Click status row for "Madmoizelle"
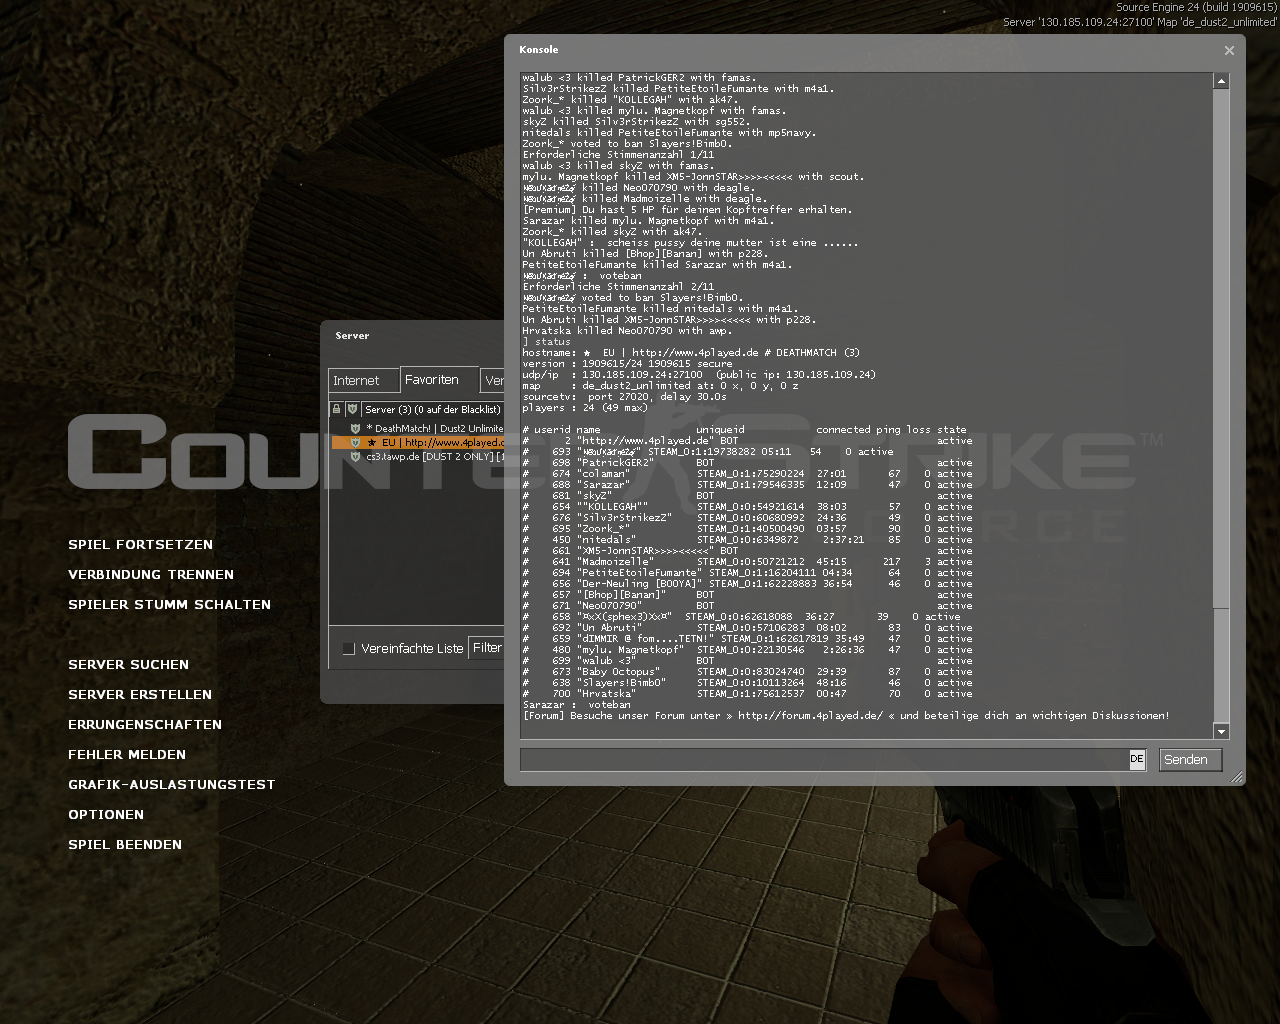The width and height of the screenshot is (1280, 1024). (x=747, y=562)
